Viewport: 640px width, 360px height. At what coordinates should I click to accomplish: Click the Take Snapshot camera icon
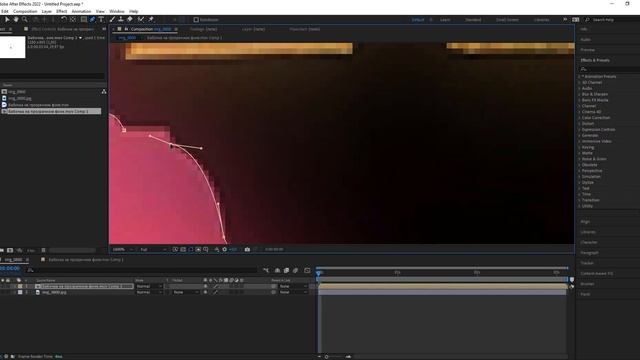coord(247,249)
